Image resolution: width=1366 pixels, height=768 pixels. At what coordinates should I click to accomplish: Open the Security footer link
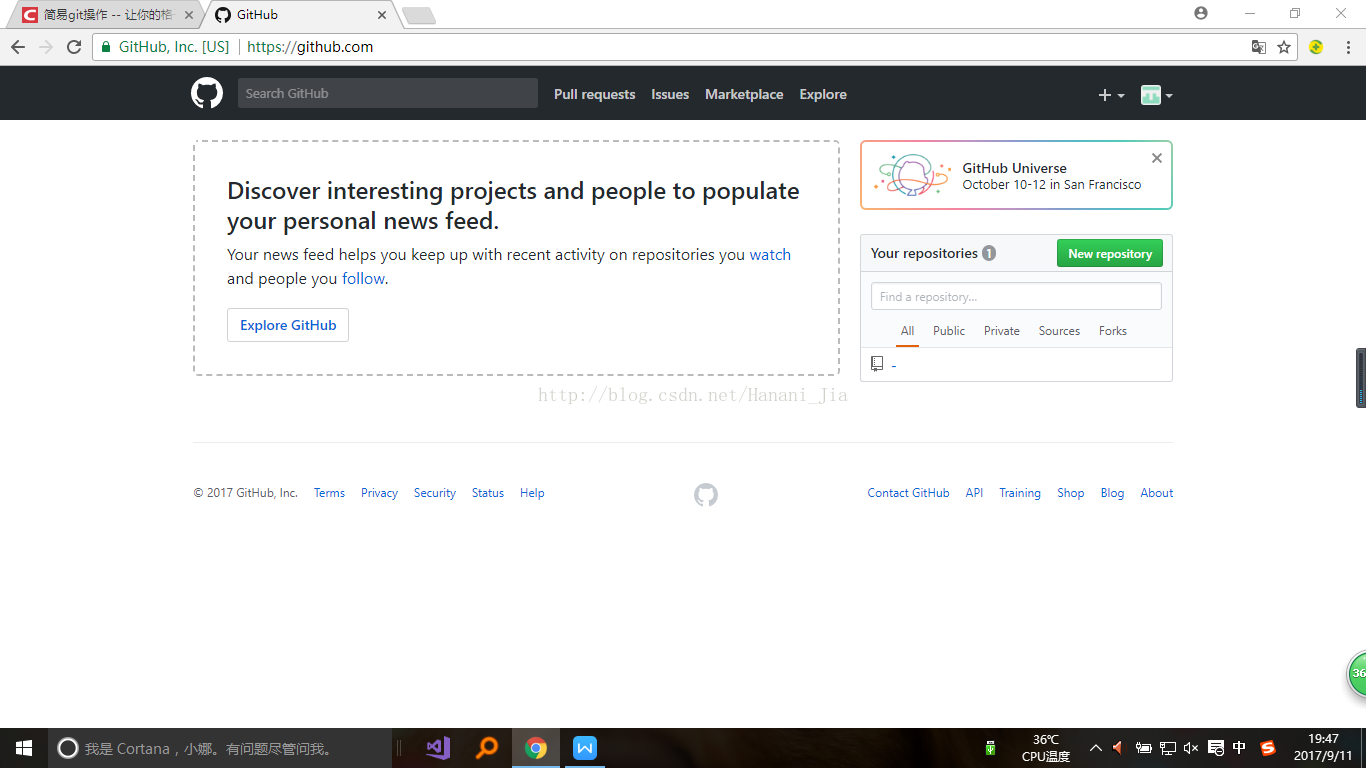[x=435, y=493]
